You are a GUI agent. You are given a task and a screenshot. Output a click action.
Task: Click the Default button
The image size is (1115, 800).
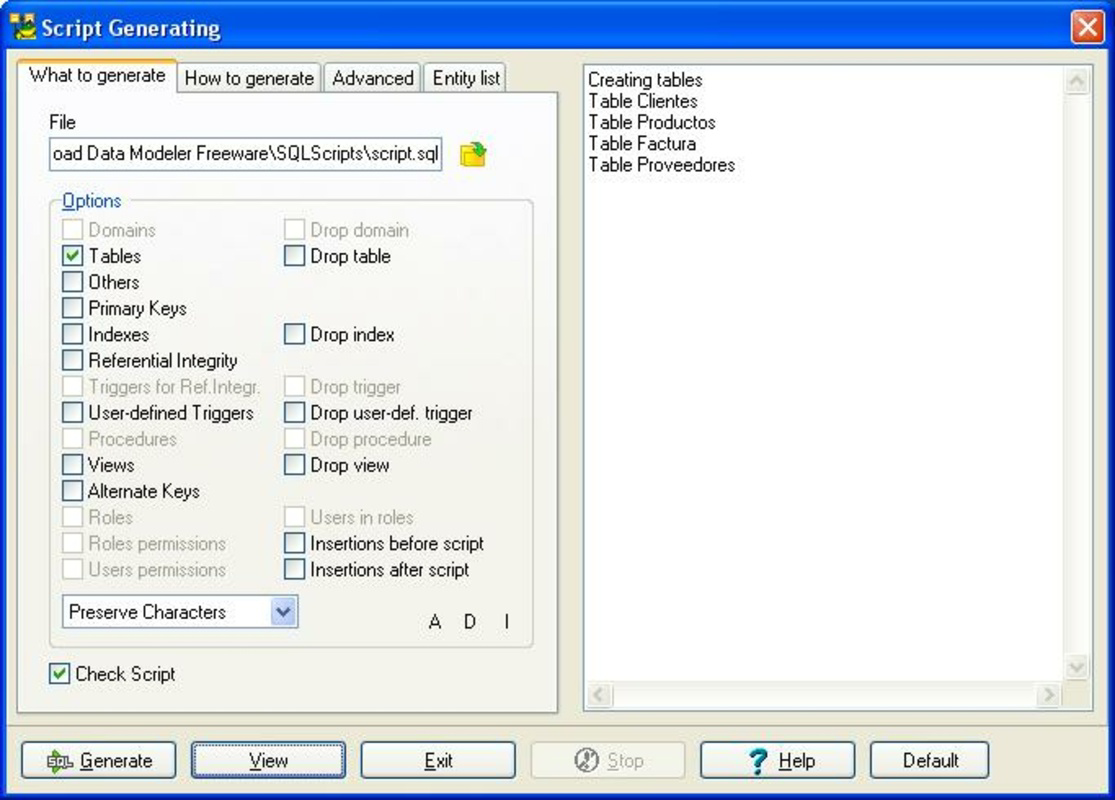(929, 761)
